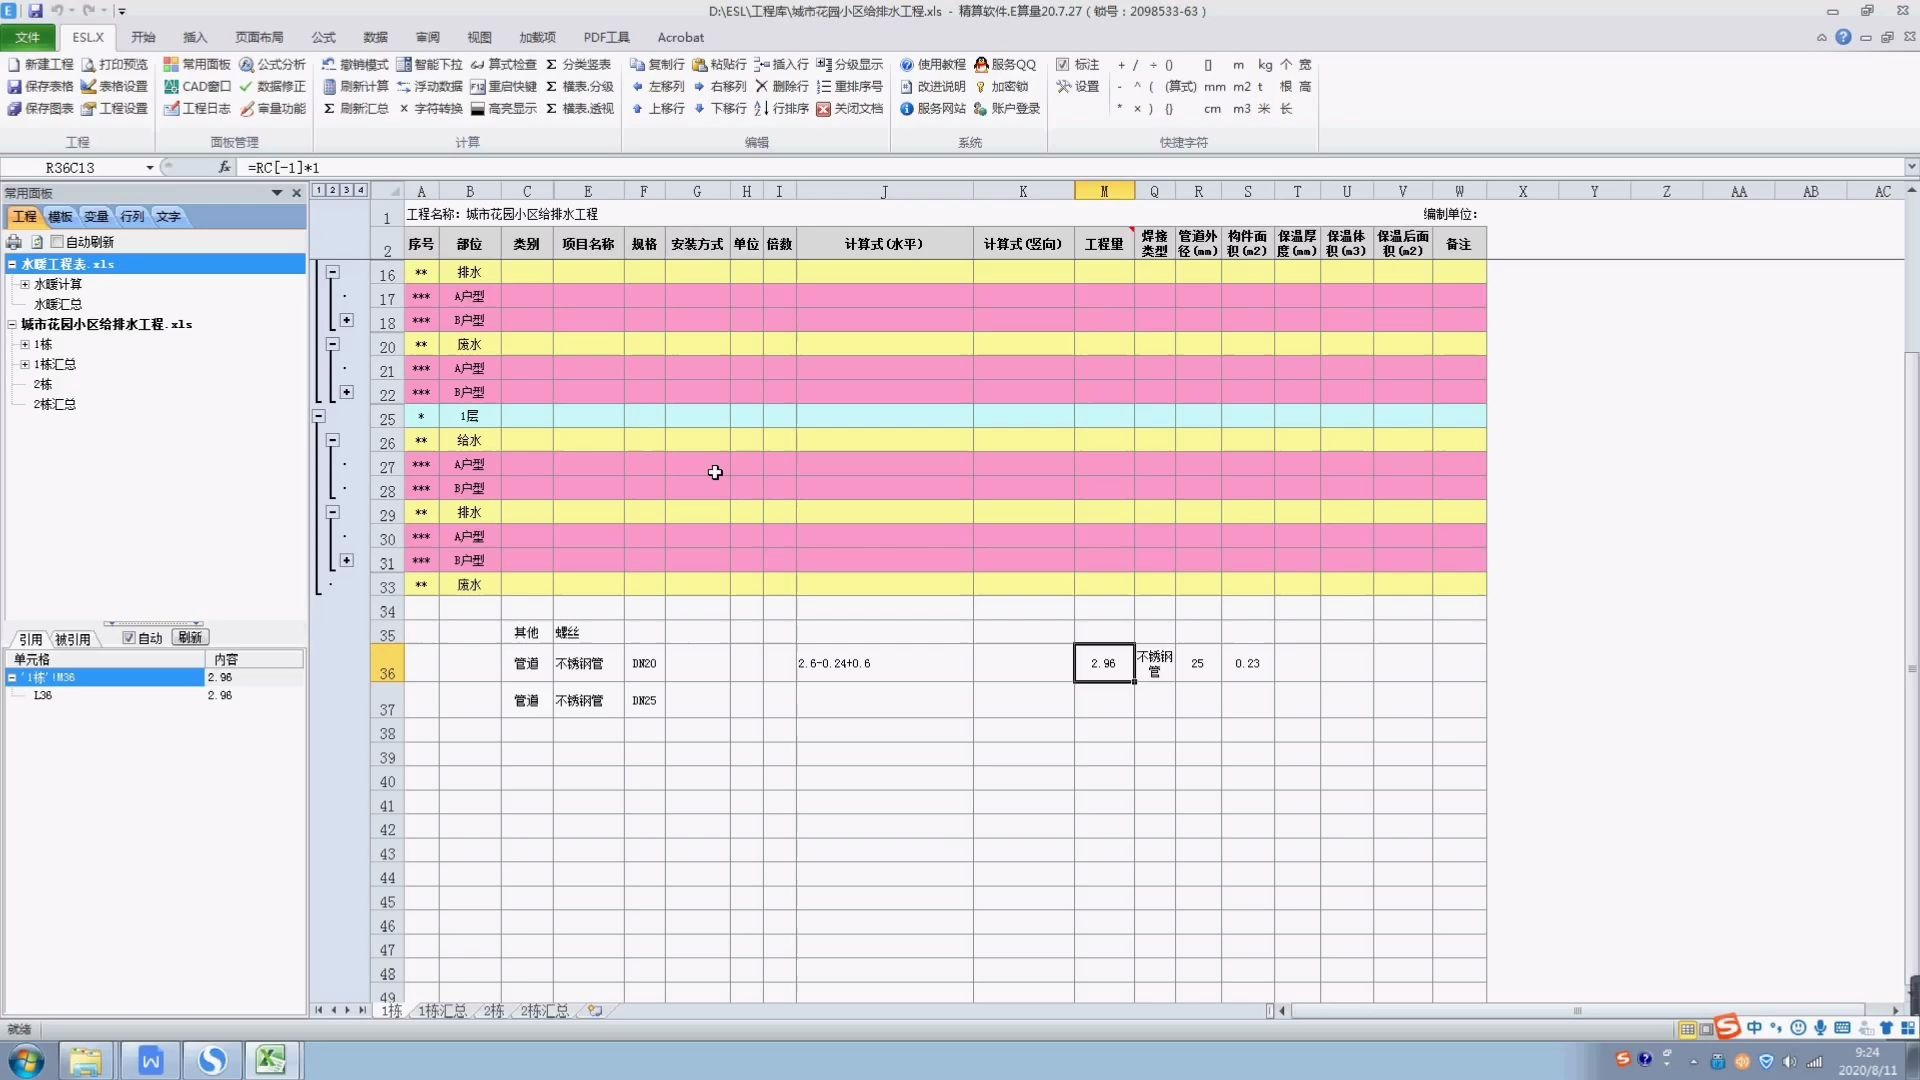
Task: Open the 公式 ribbon tab
Action: [323, 37]
